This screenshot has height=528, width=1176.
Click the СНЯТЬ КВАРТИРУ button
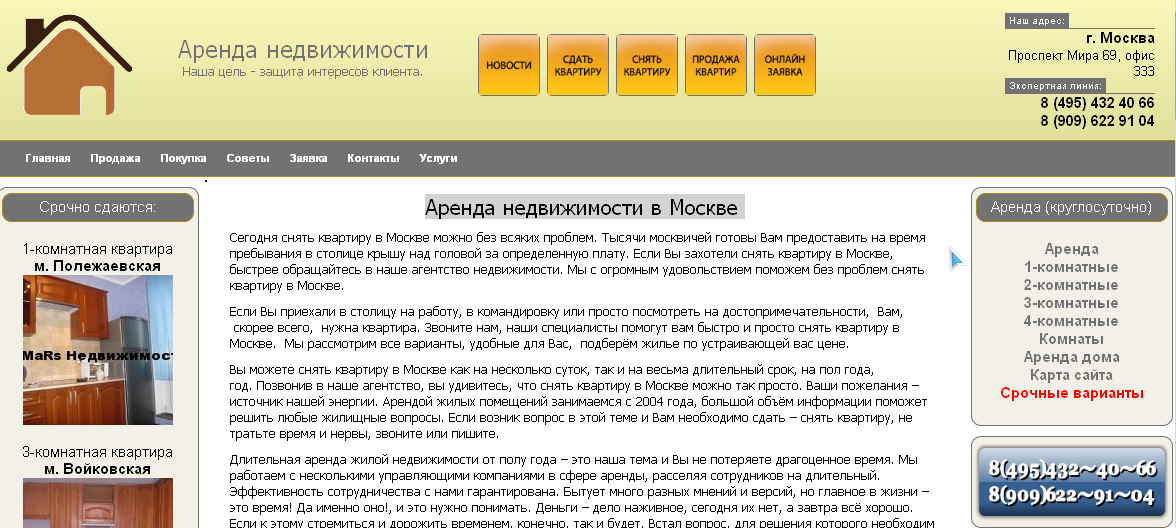(x=646, y=65)
